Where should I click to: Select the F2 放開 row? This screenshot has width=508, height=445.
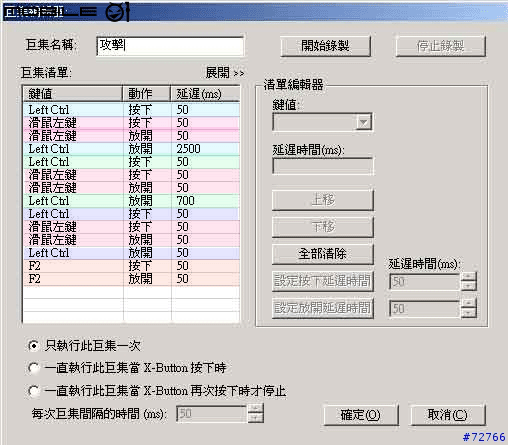coord(132,279)
